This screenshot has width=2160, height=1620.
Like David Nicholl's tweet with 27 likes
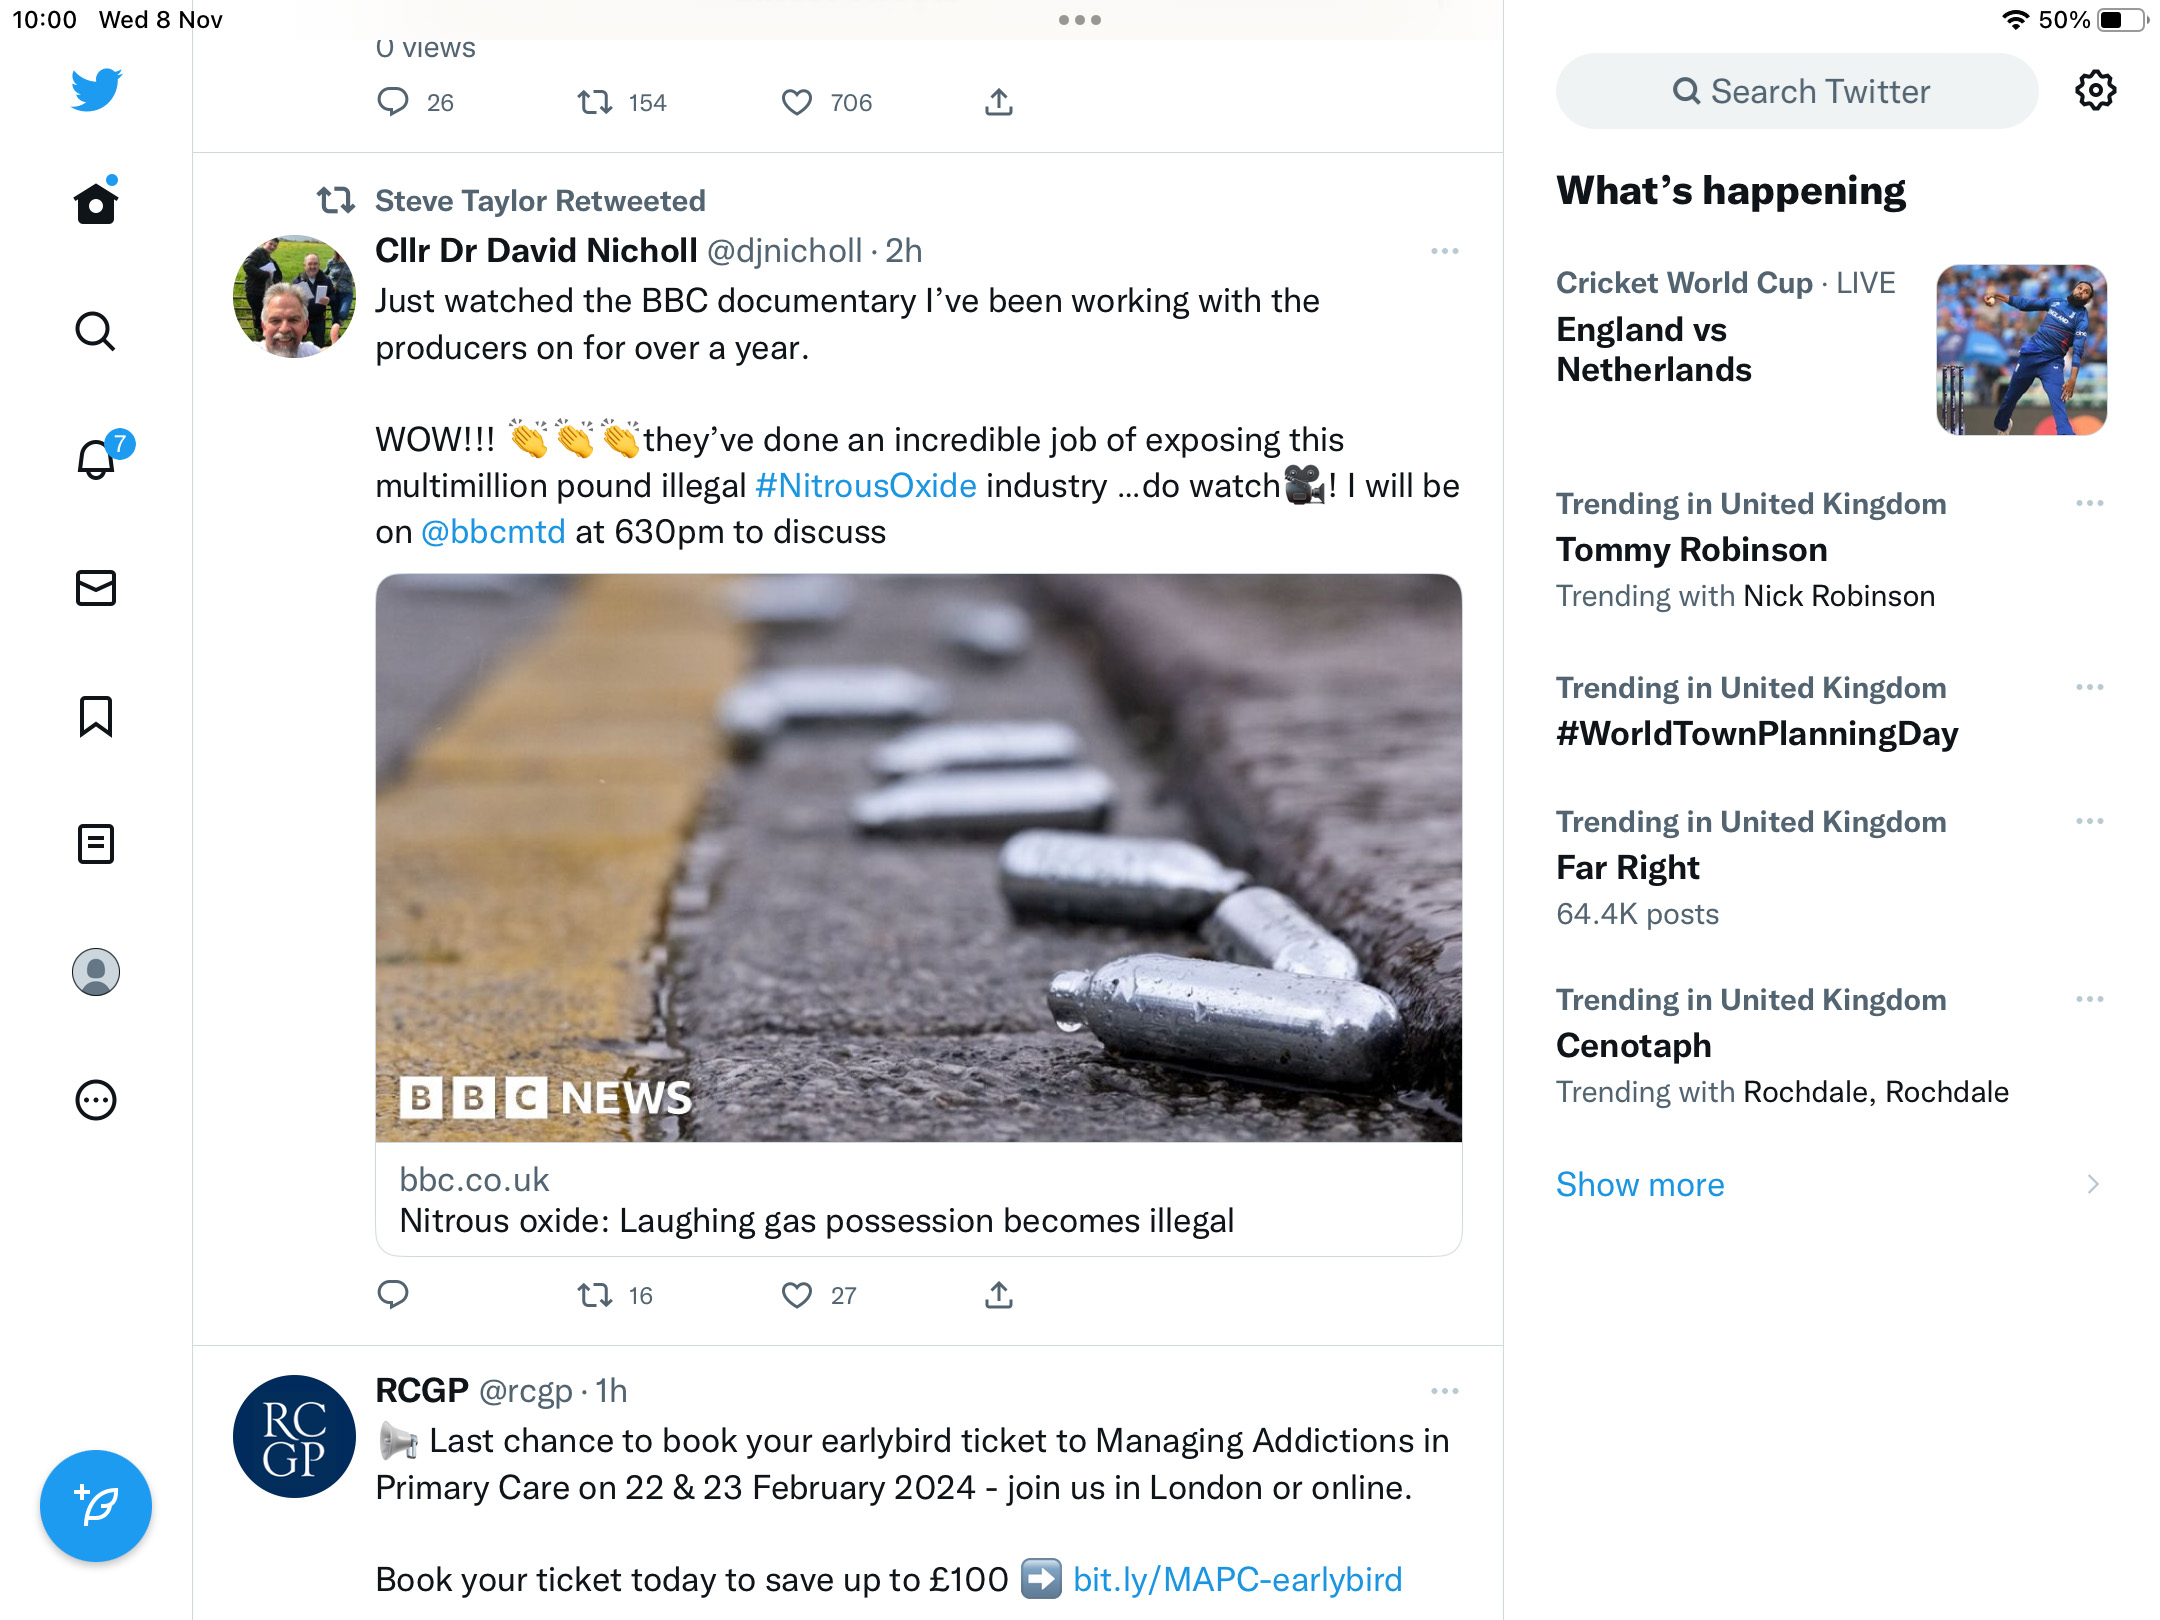pos(797,1295)
